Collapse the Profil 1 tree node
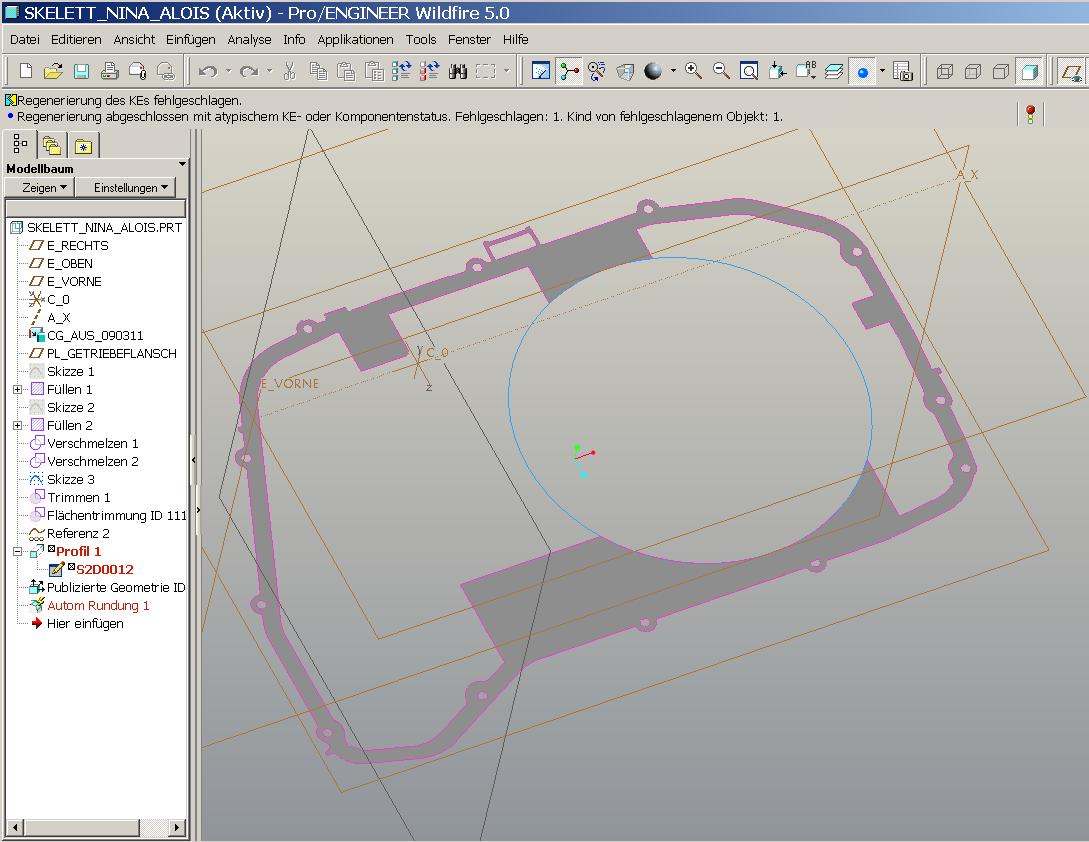 coord(18,552)
